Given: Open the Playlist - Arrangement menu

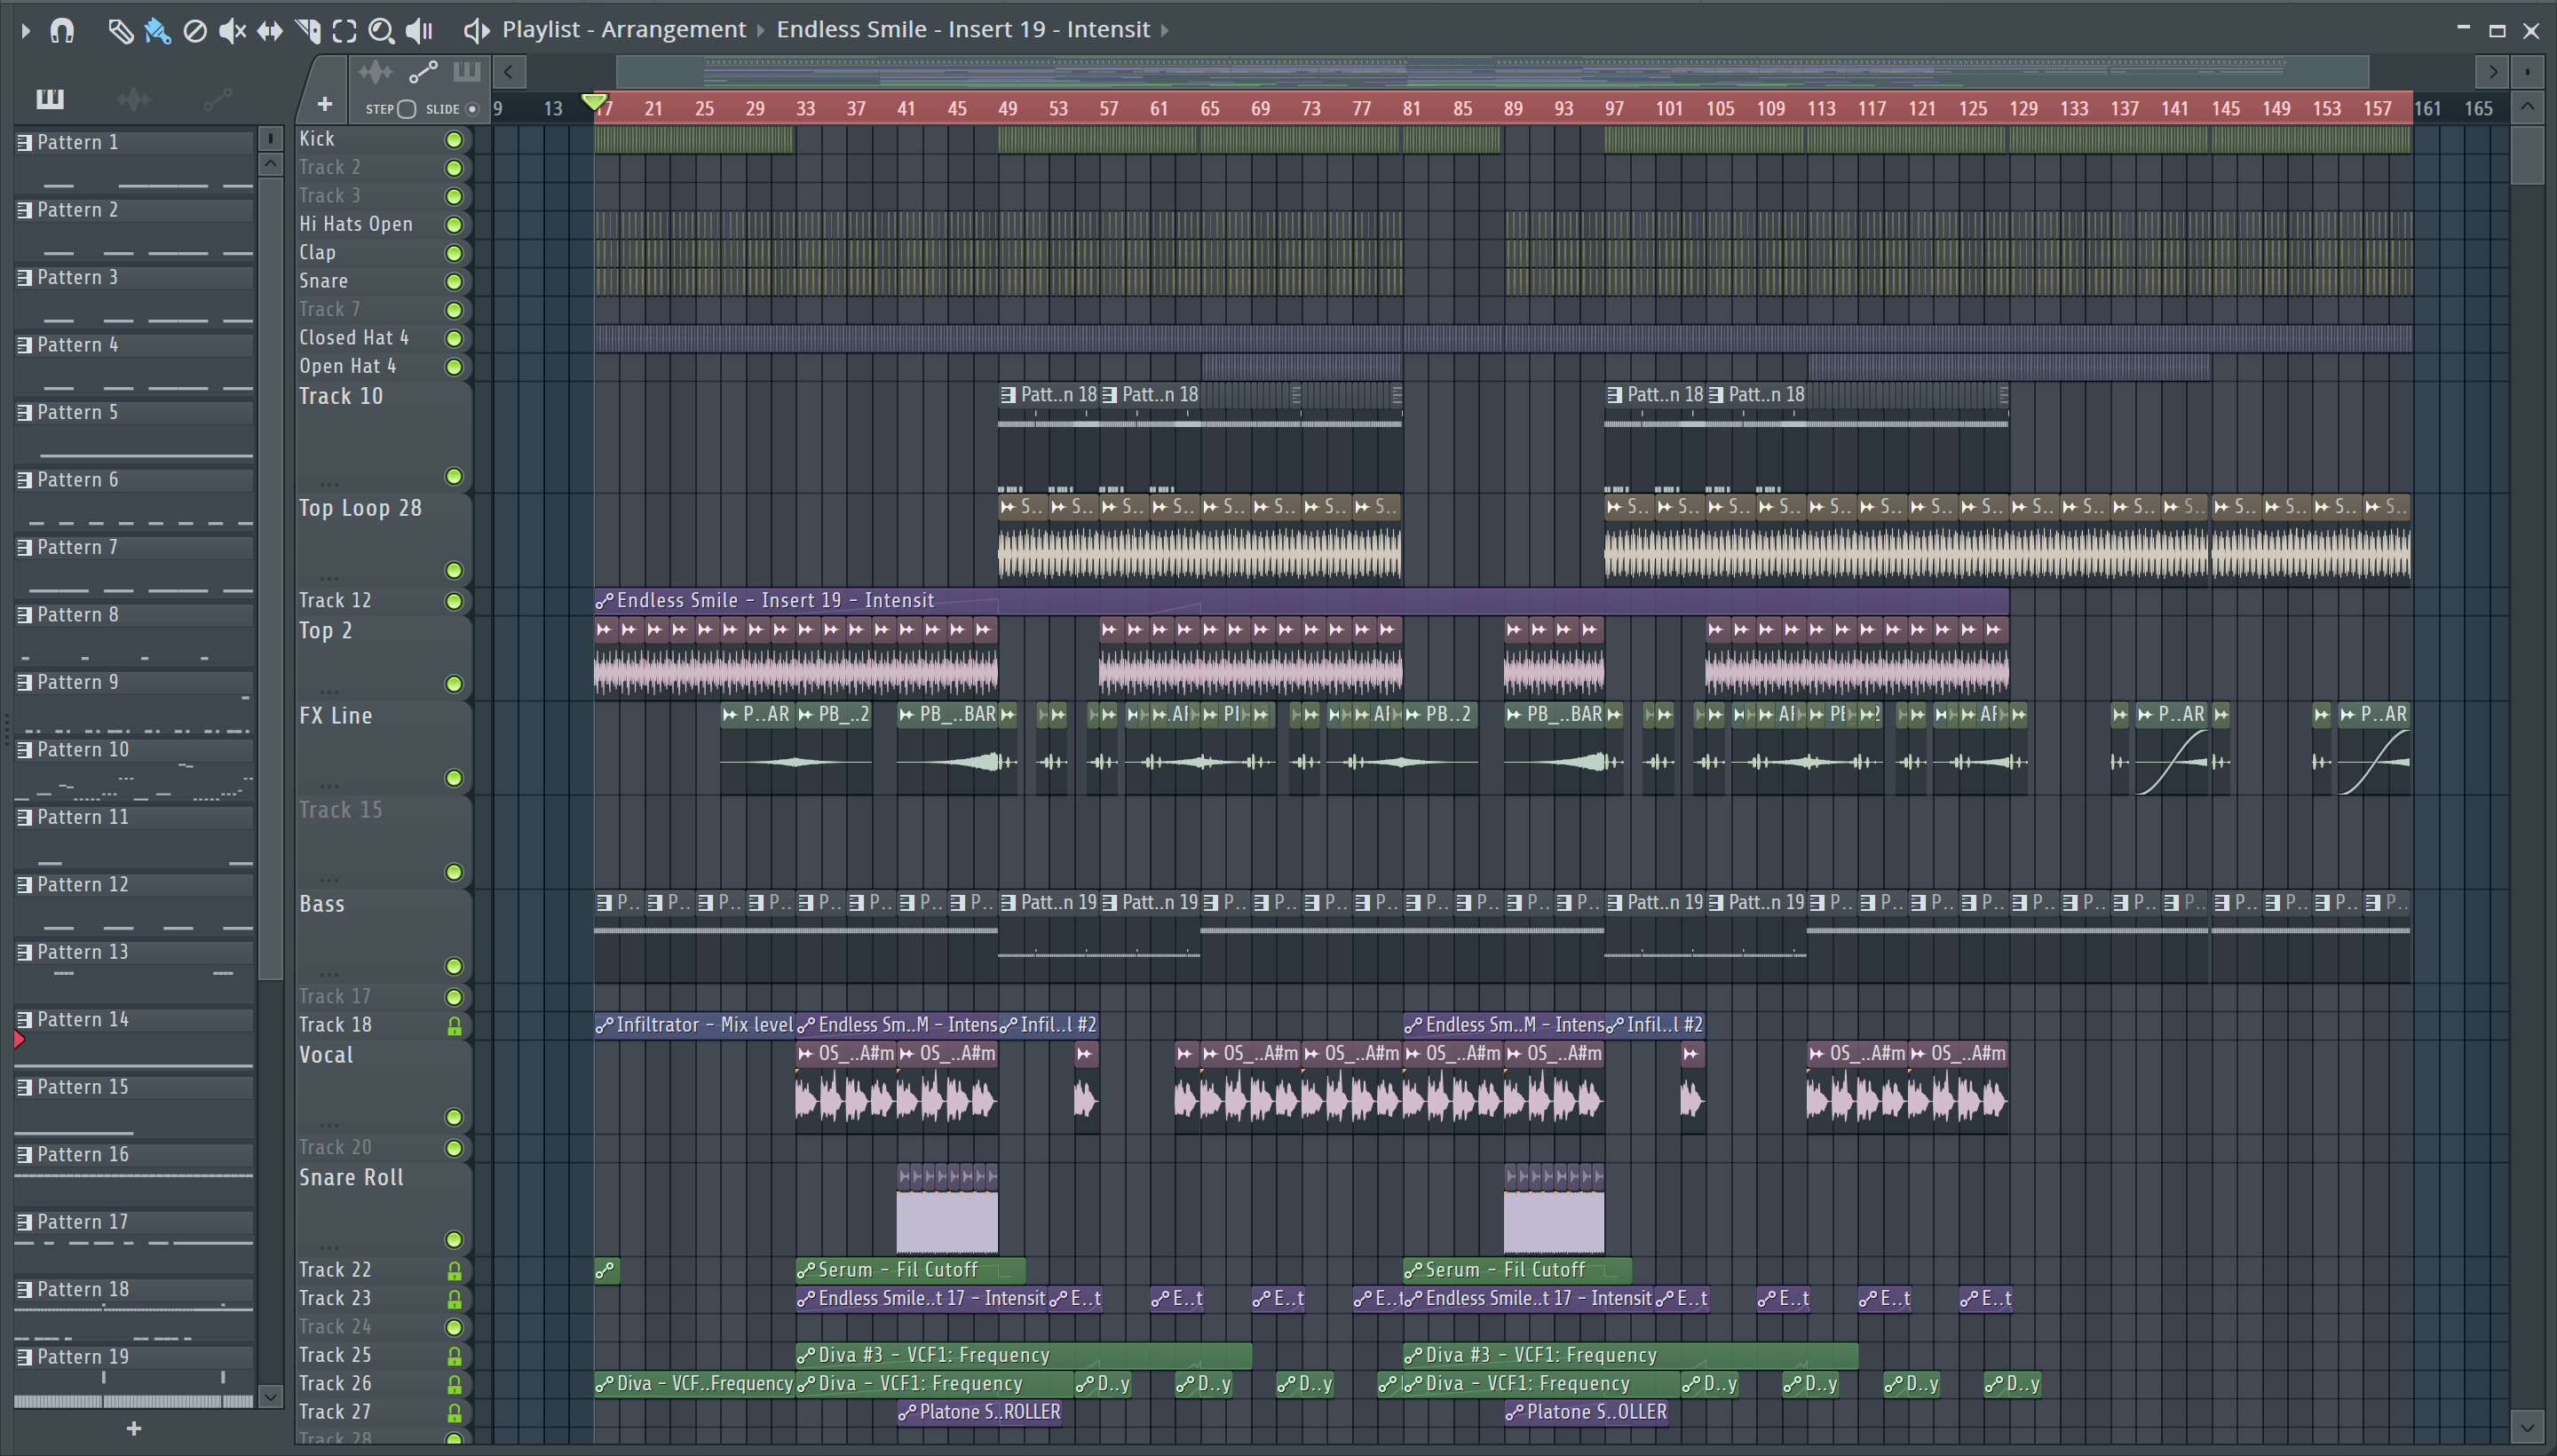Looking at the screenshot, I should pos(624,29).
